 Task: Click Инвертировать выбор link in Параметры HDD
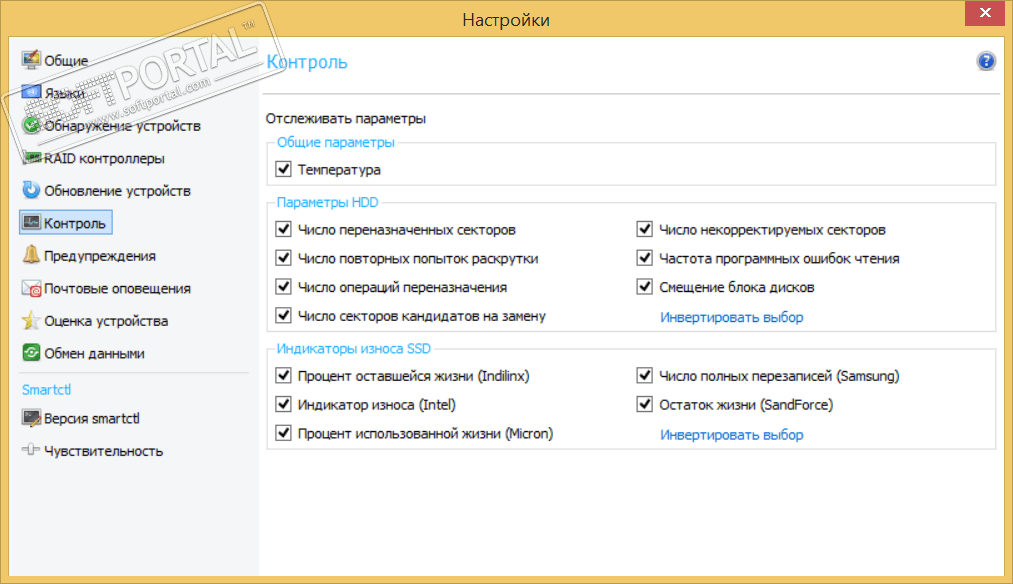(731, 317)
